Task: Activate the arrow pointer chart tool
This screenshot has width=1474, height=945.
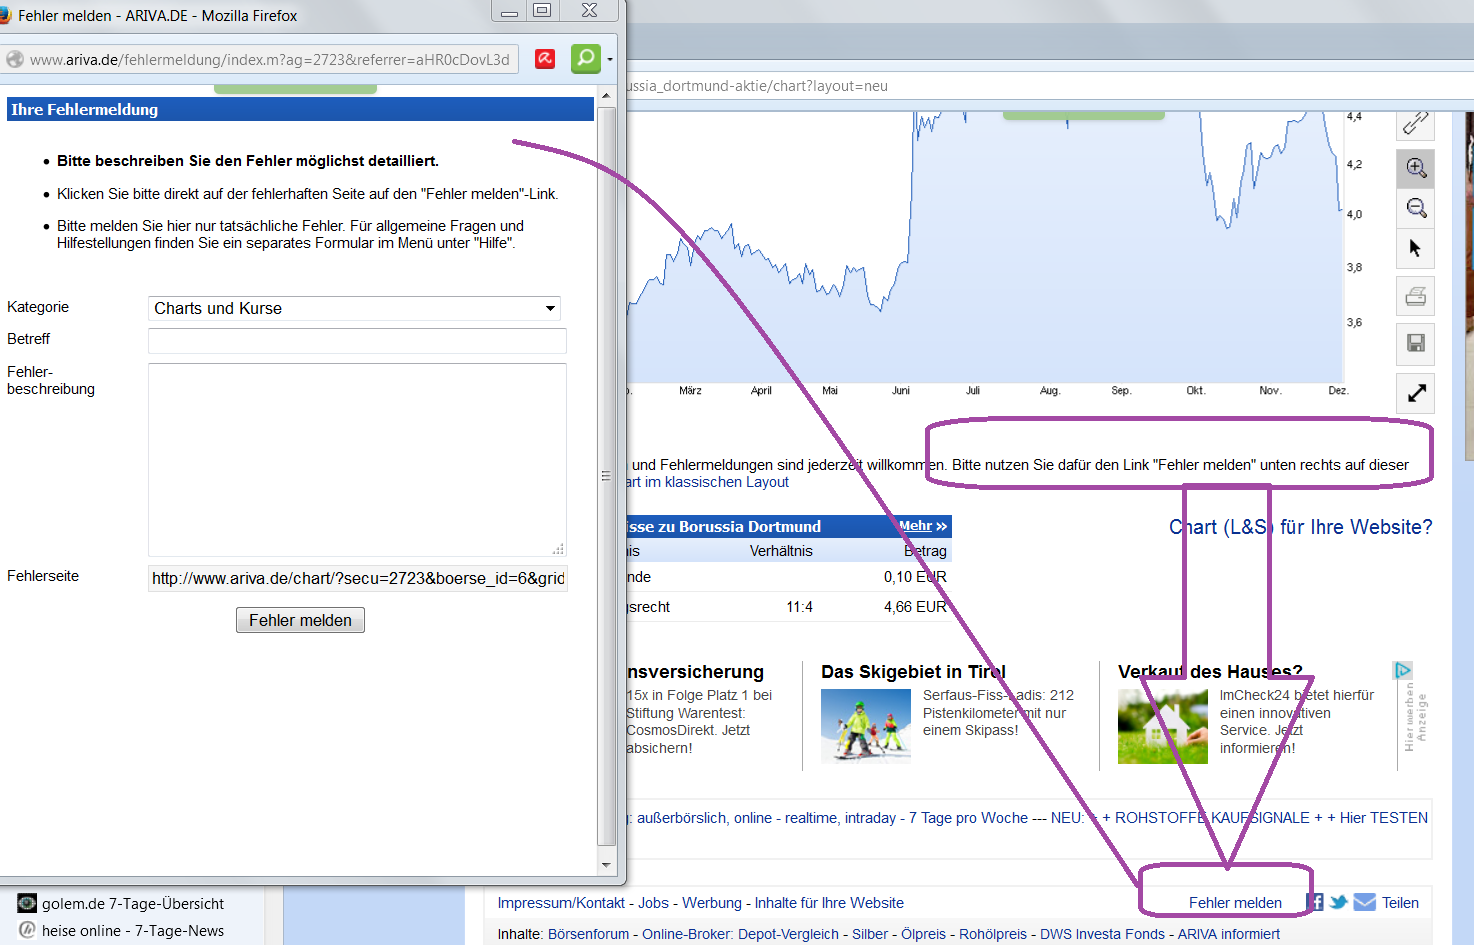Action: click(x=1416, y=248)
